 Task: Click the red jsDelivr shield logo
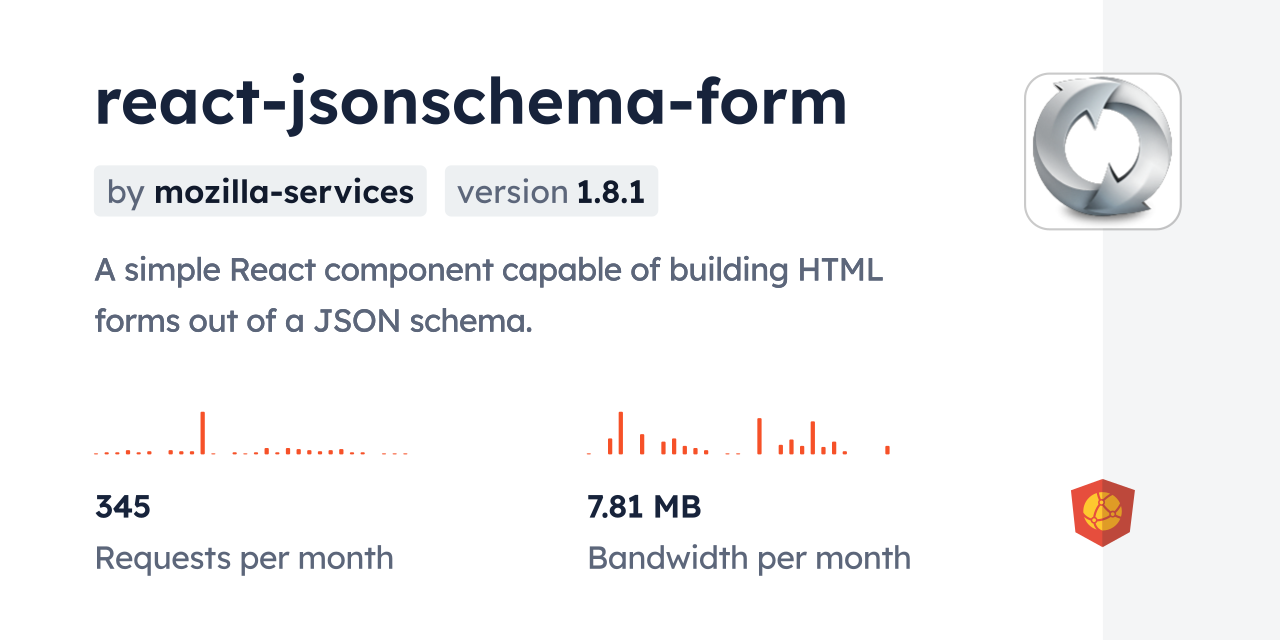[x=1102, y=513]
